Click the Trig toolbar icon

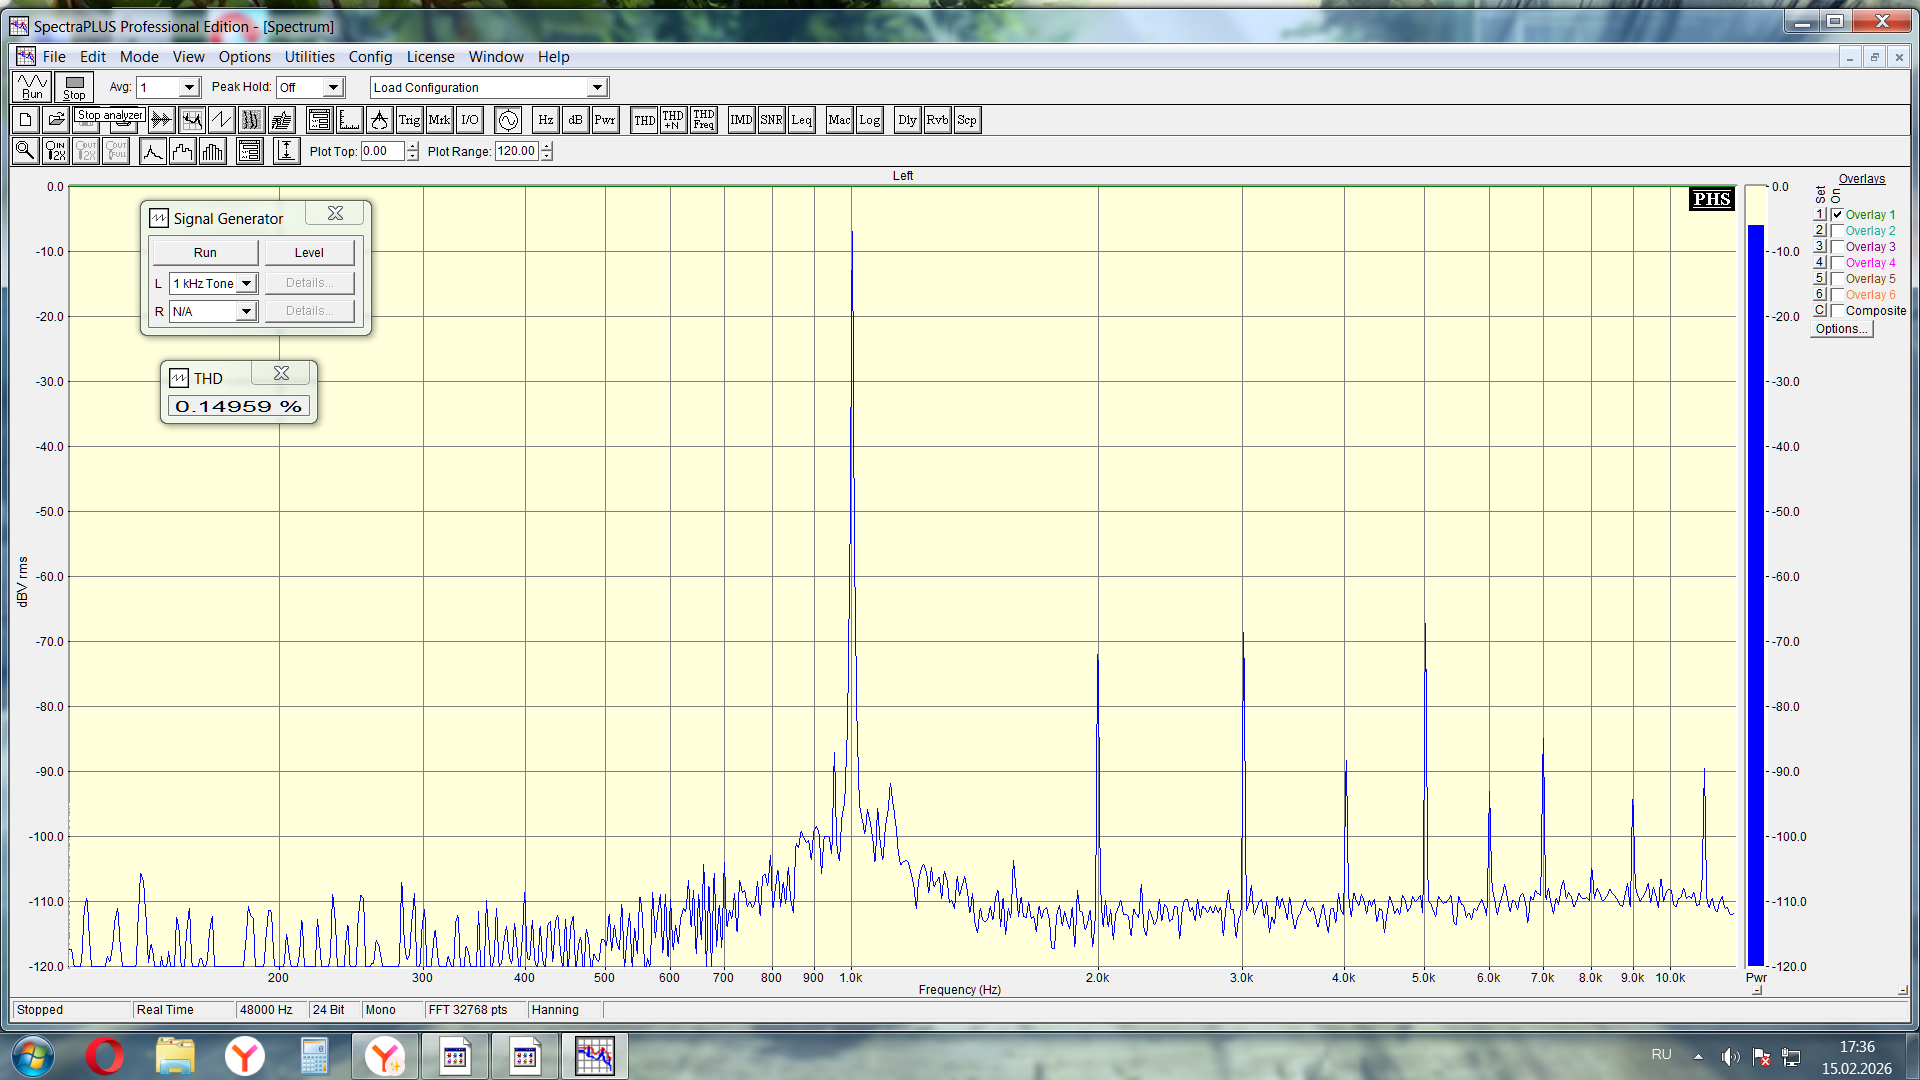(x=409, y=120)
